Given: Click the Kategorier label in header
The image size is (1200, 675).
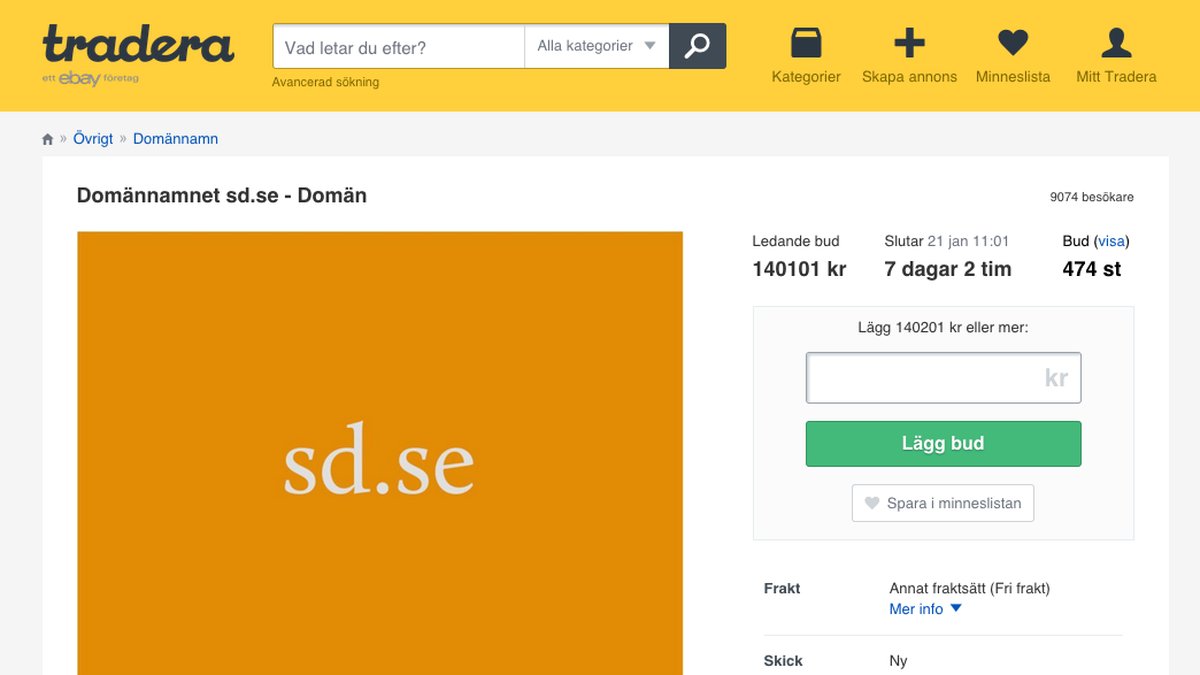Looking at the screenshot, I should (806, 77).
